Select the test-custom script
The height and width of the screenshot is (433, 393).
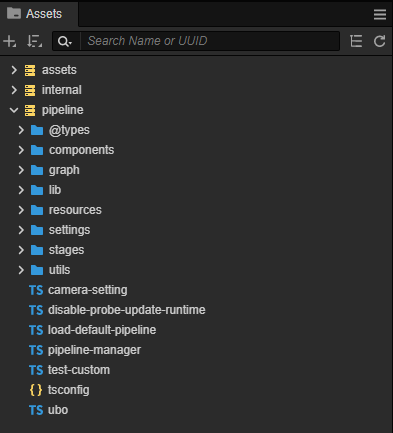pyautogui.click(x=79, y=370)
